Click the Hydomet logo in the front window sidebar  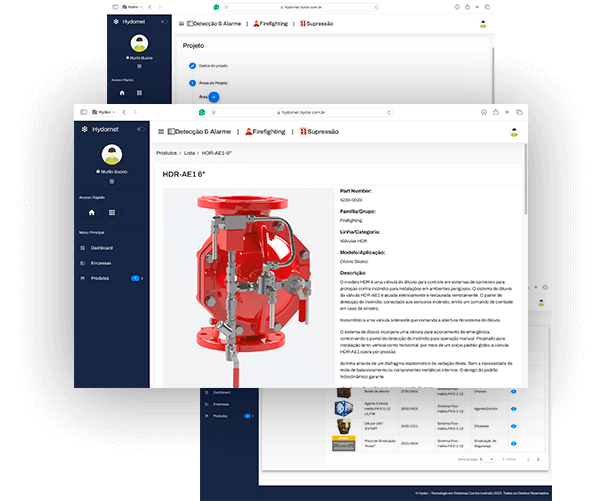tap(100, 129)
